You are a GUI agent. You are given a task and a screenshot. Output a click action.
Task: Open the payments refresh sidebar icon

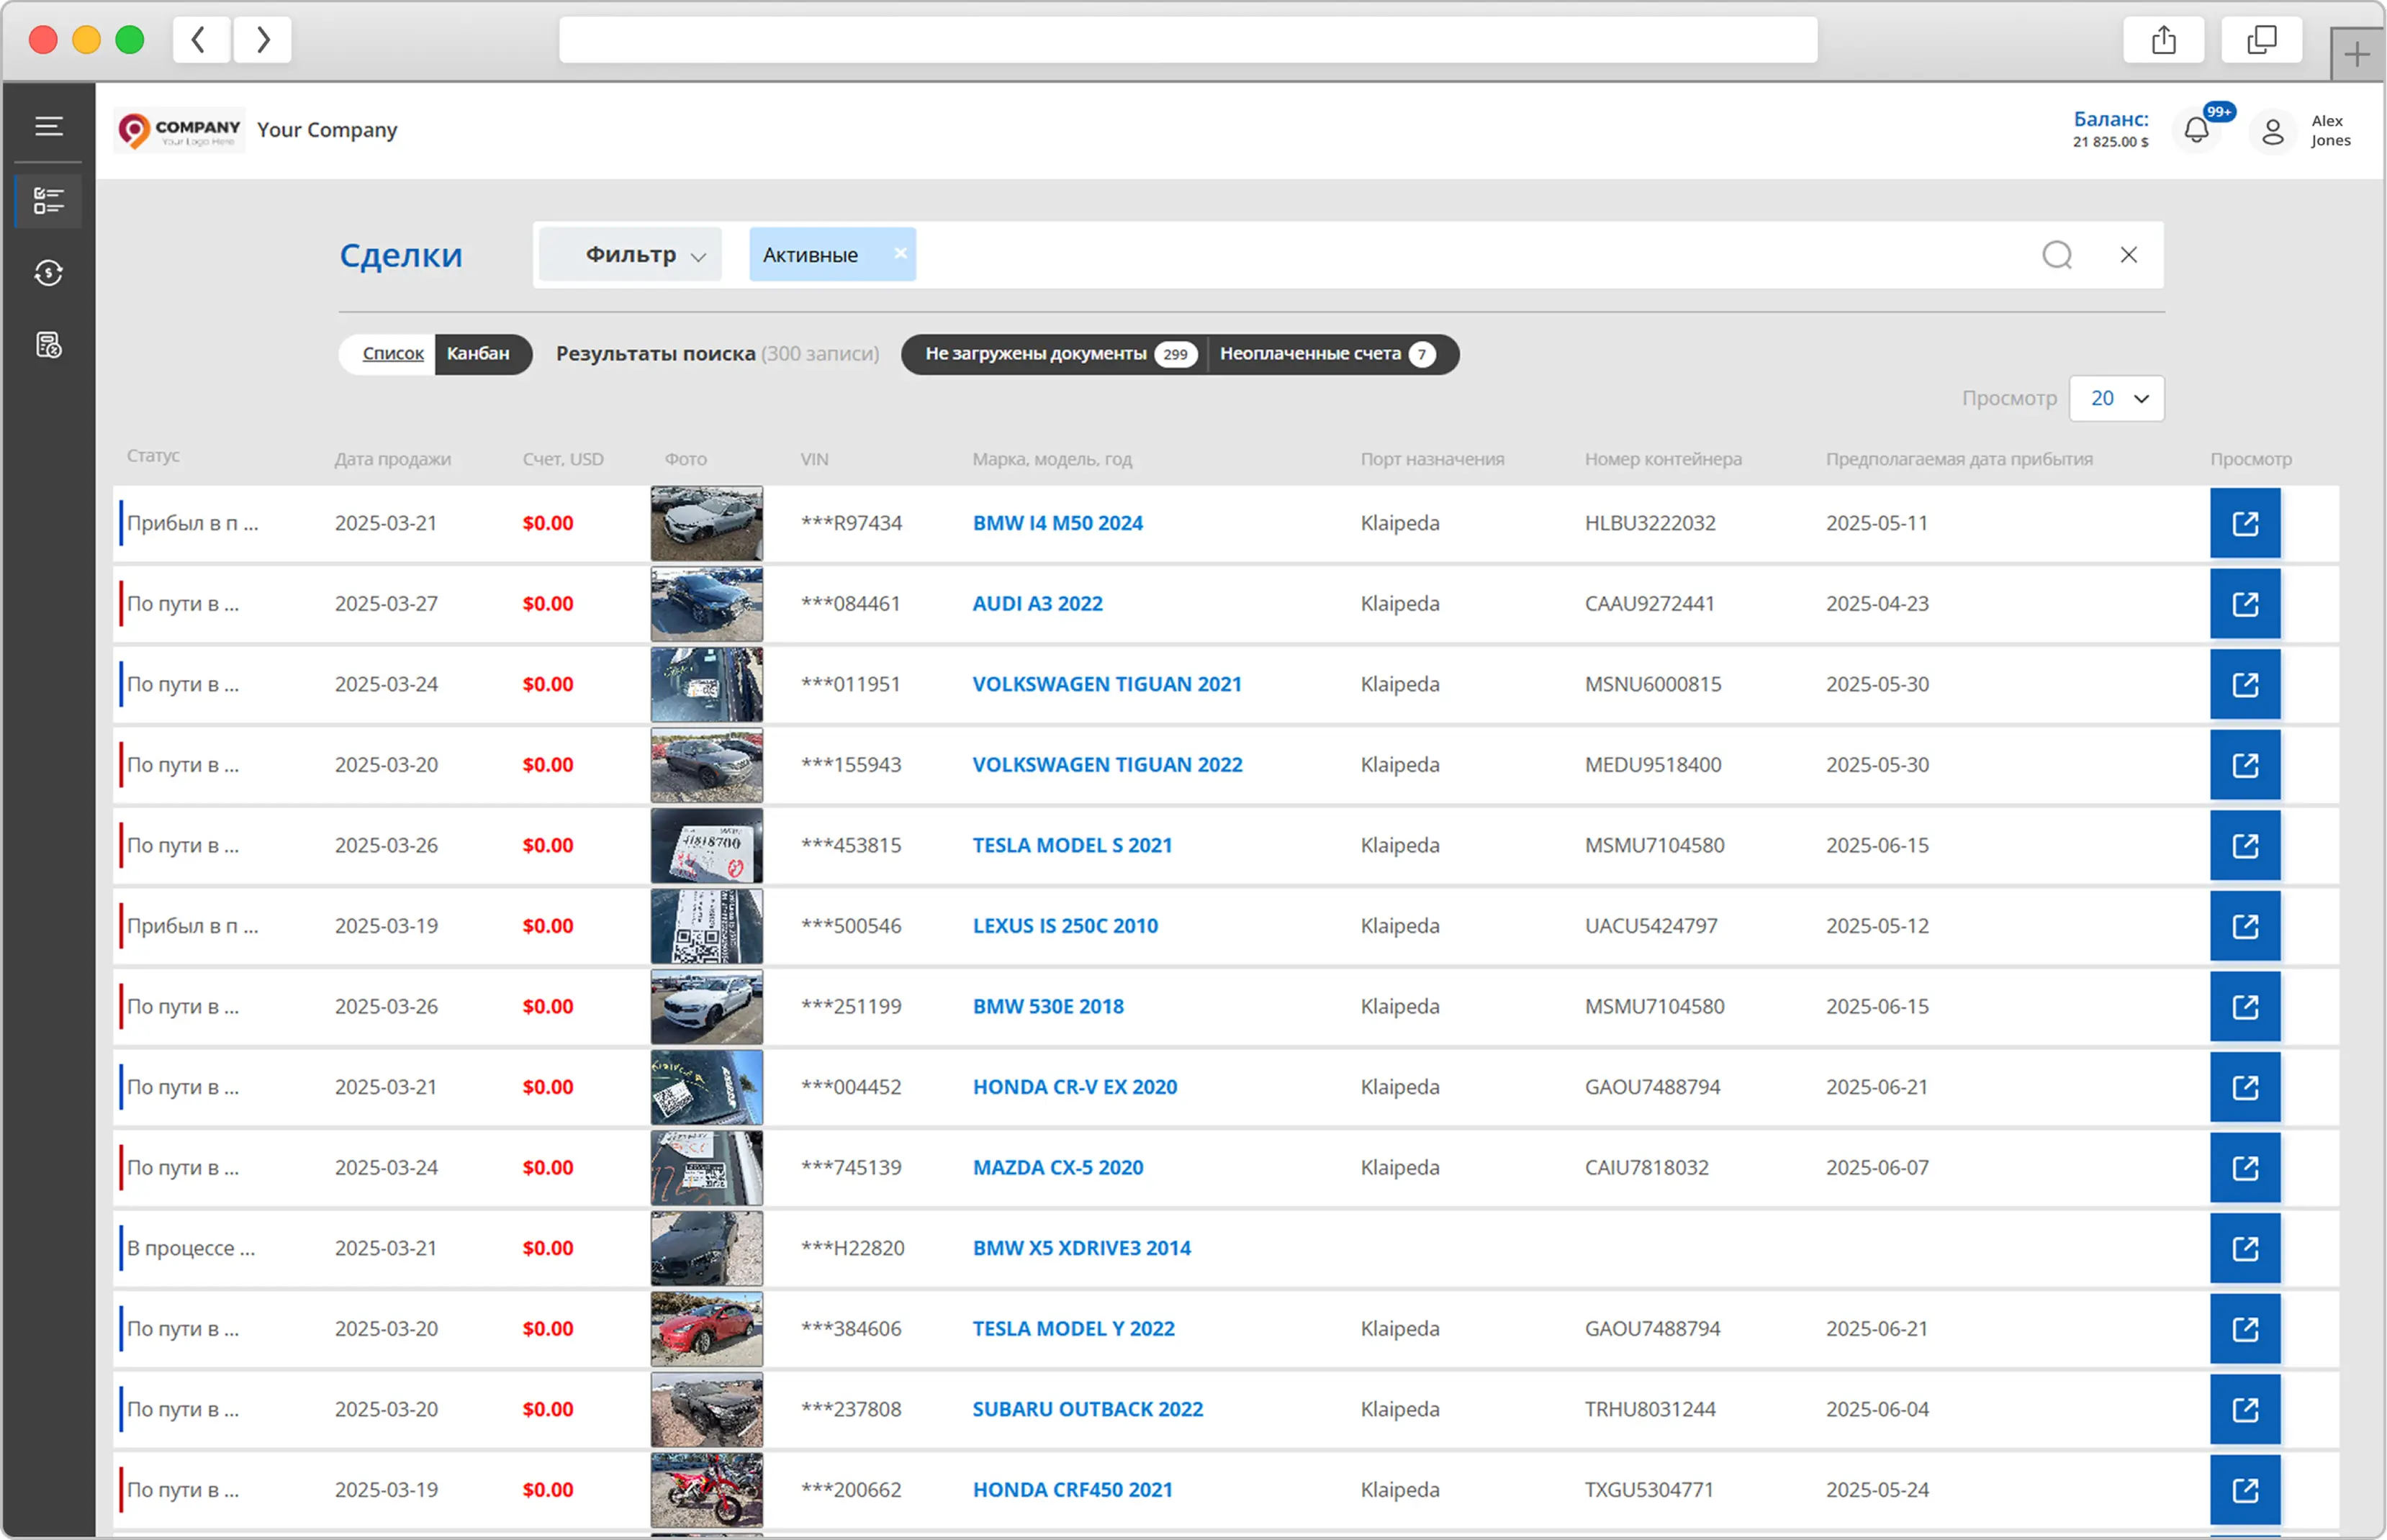click(x=48, y=272)
